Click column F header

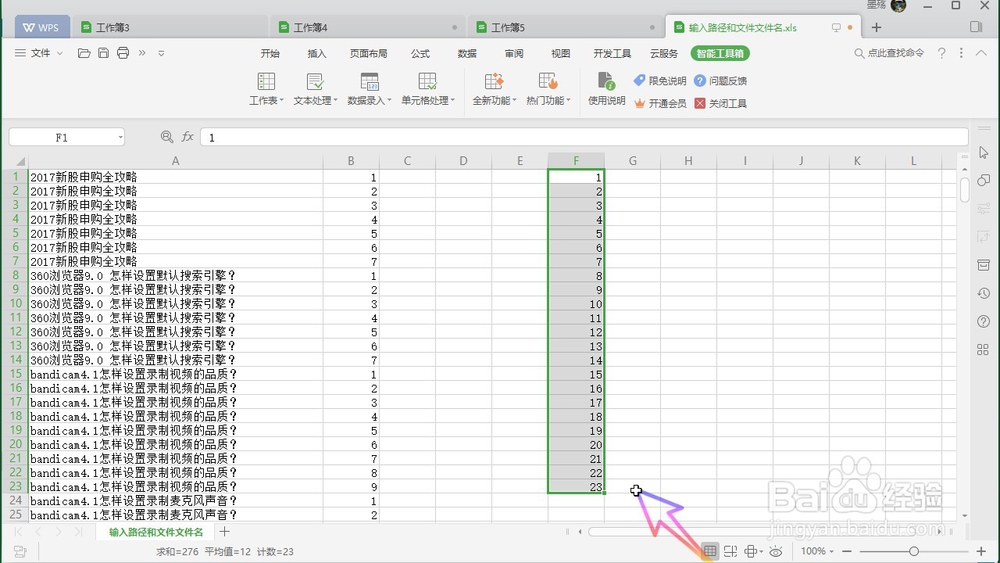pos(576,161)
